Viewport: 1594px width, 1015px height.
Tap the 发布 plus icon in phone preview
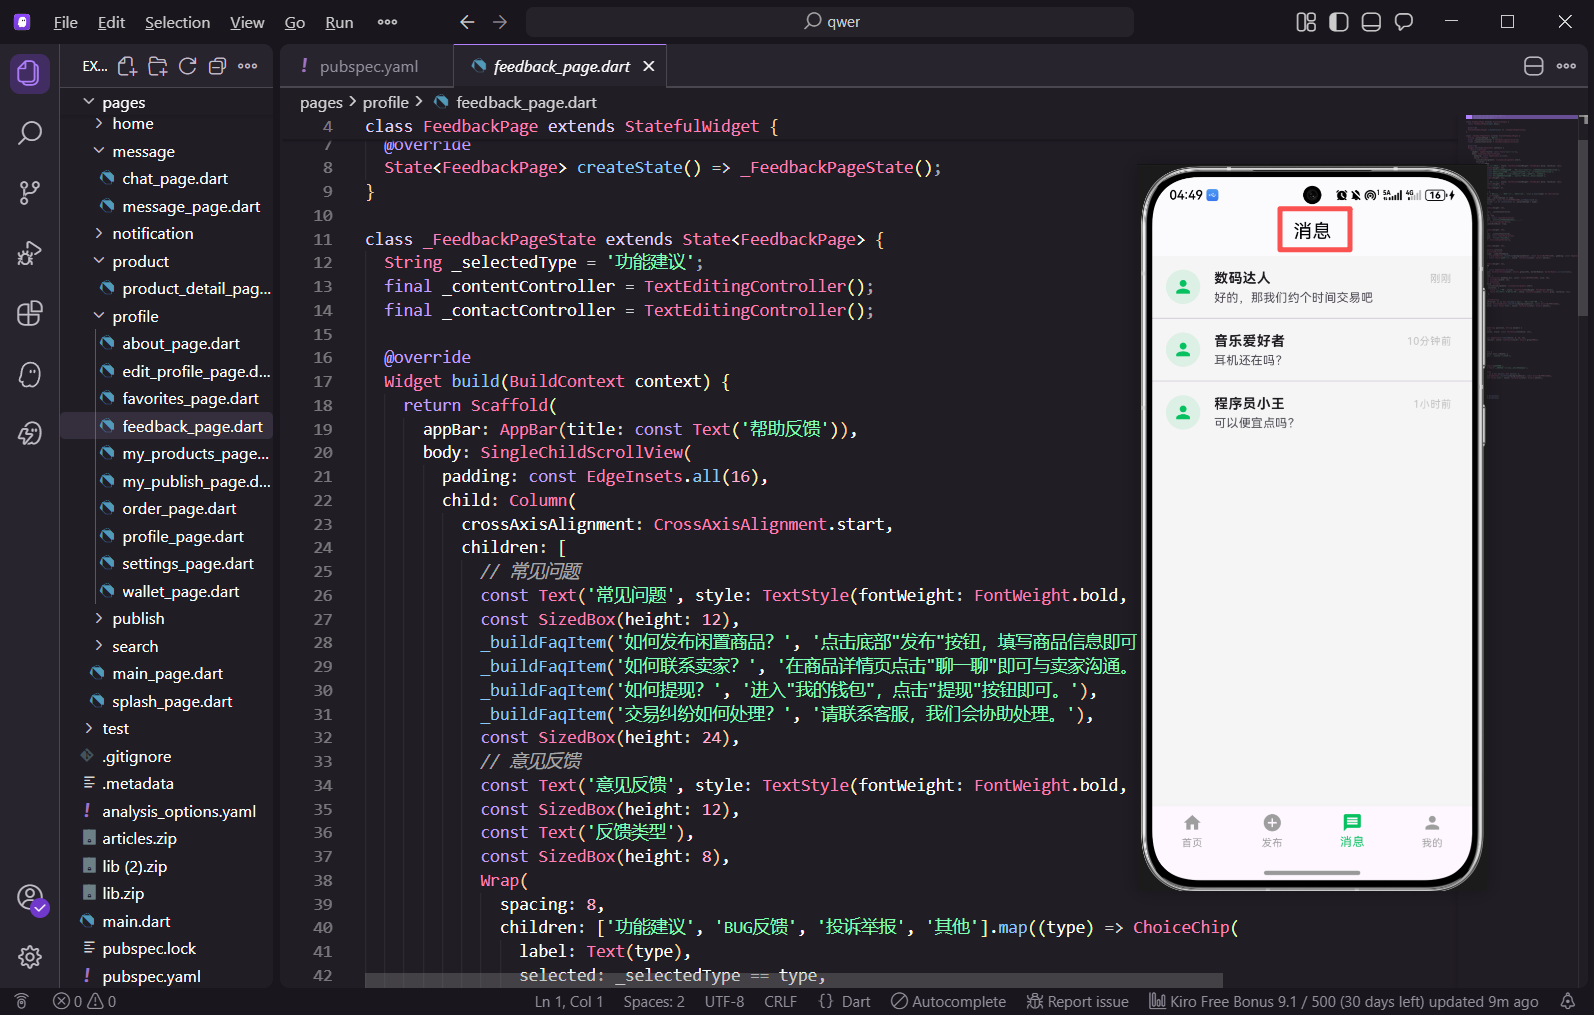tap(1272, 830)
